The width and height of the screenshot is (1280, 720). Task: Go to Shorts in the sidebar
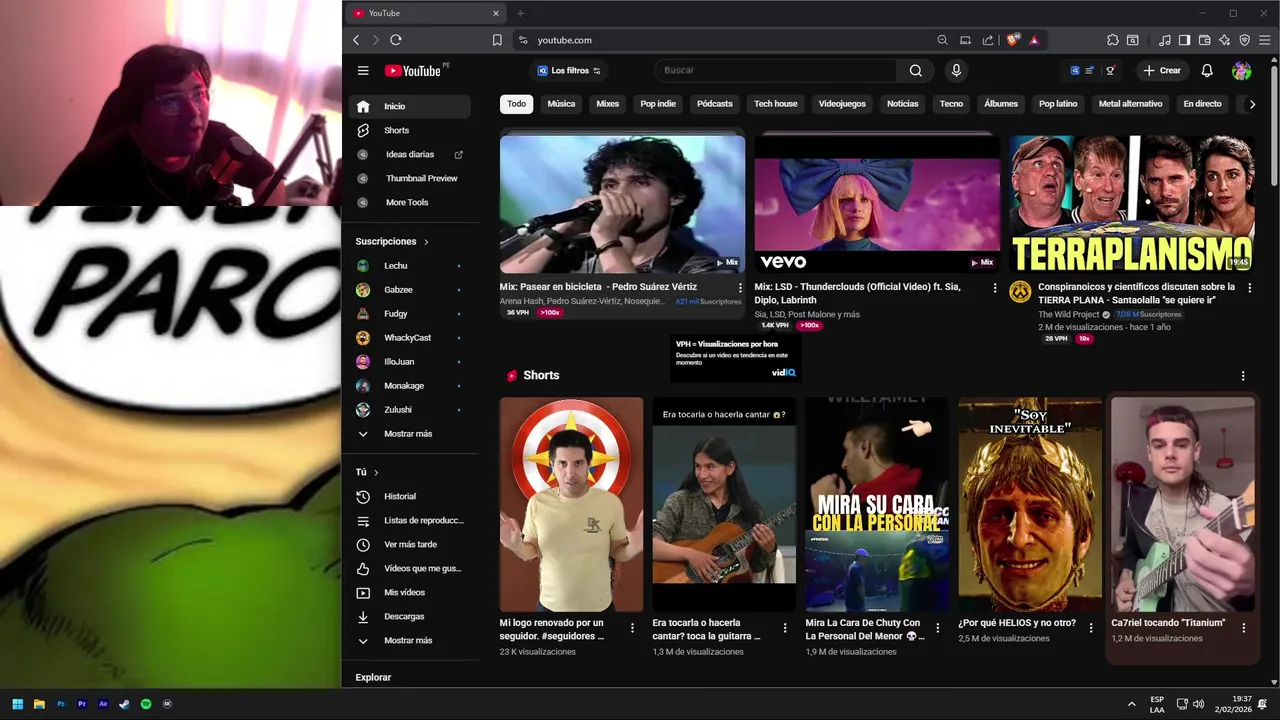[x=409, y=130]
